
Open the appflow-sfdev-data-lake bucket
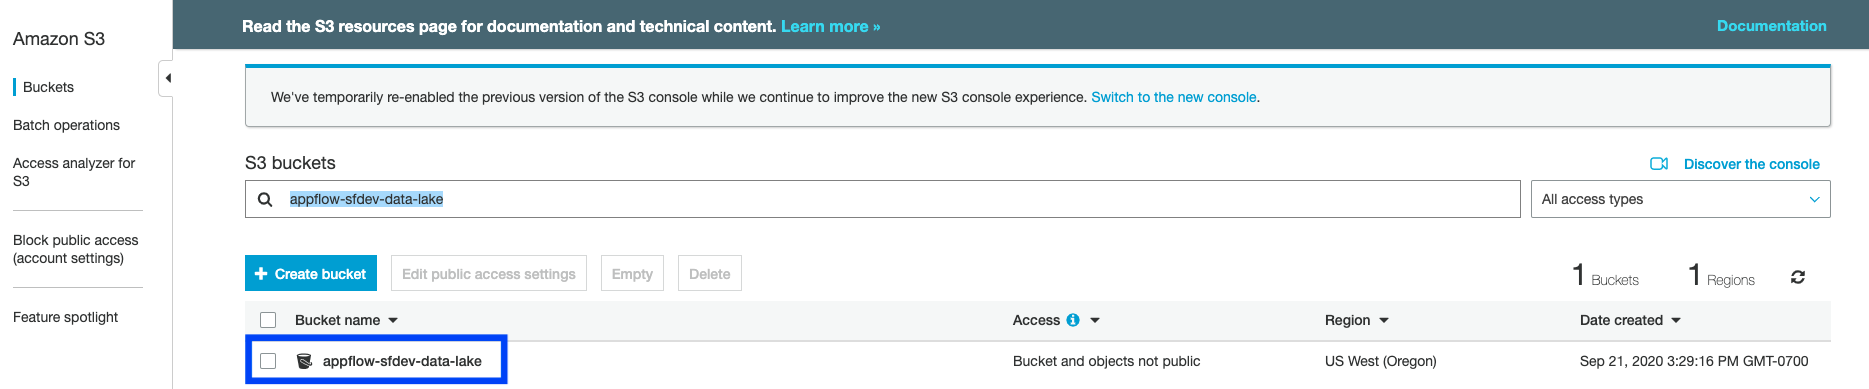click(x=402, y=361)
